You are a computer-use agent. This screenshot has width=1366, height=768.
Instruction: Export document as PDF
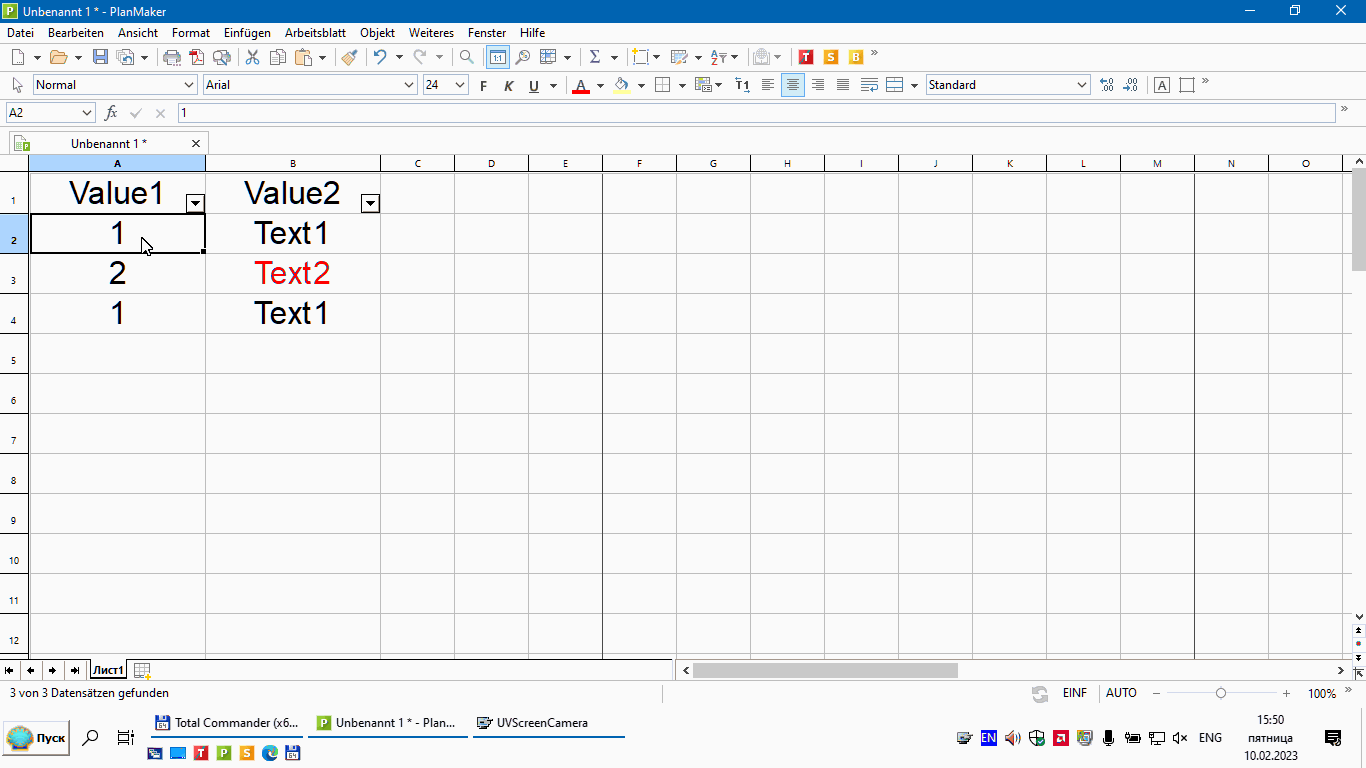(x=197, y=57)
